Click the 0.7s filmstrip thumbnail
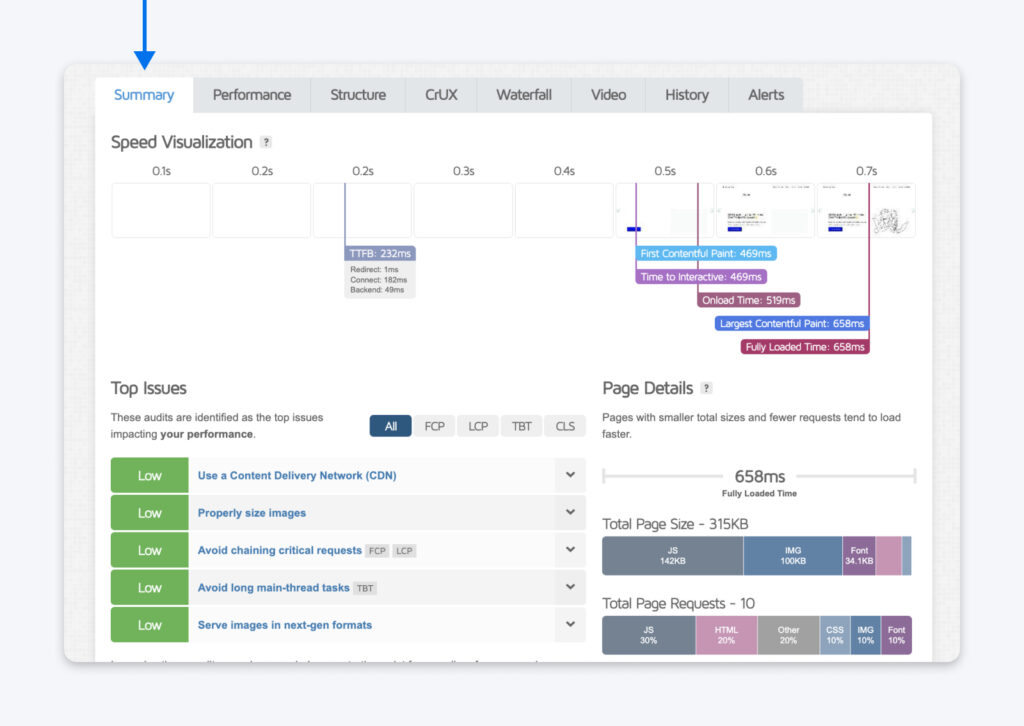1024x726 pixels. click(x=866, y=210)
